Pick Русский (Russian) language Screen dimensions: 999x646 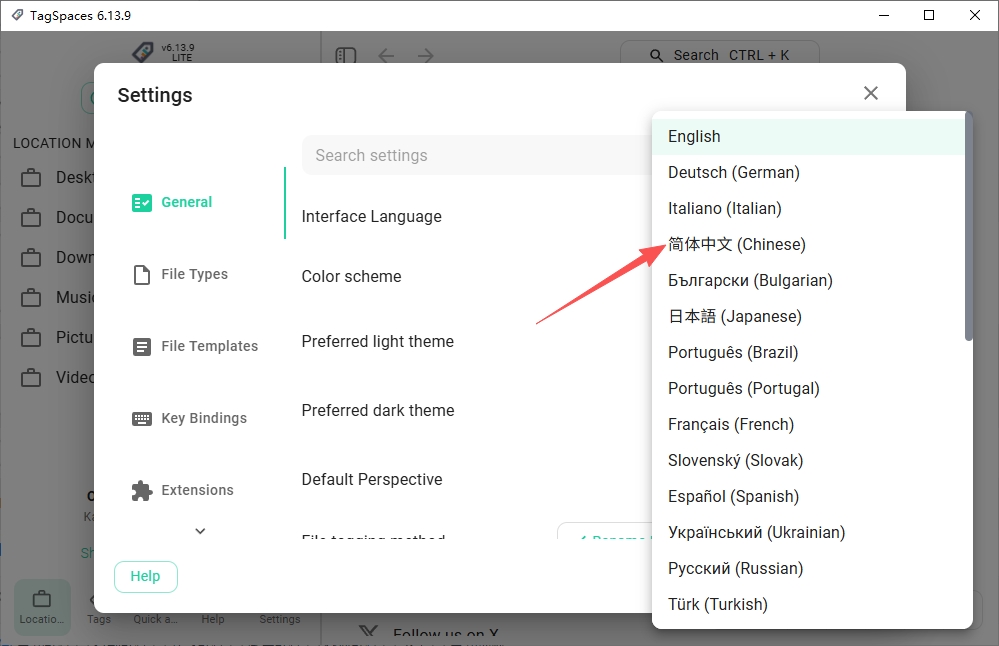(808, 568)
